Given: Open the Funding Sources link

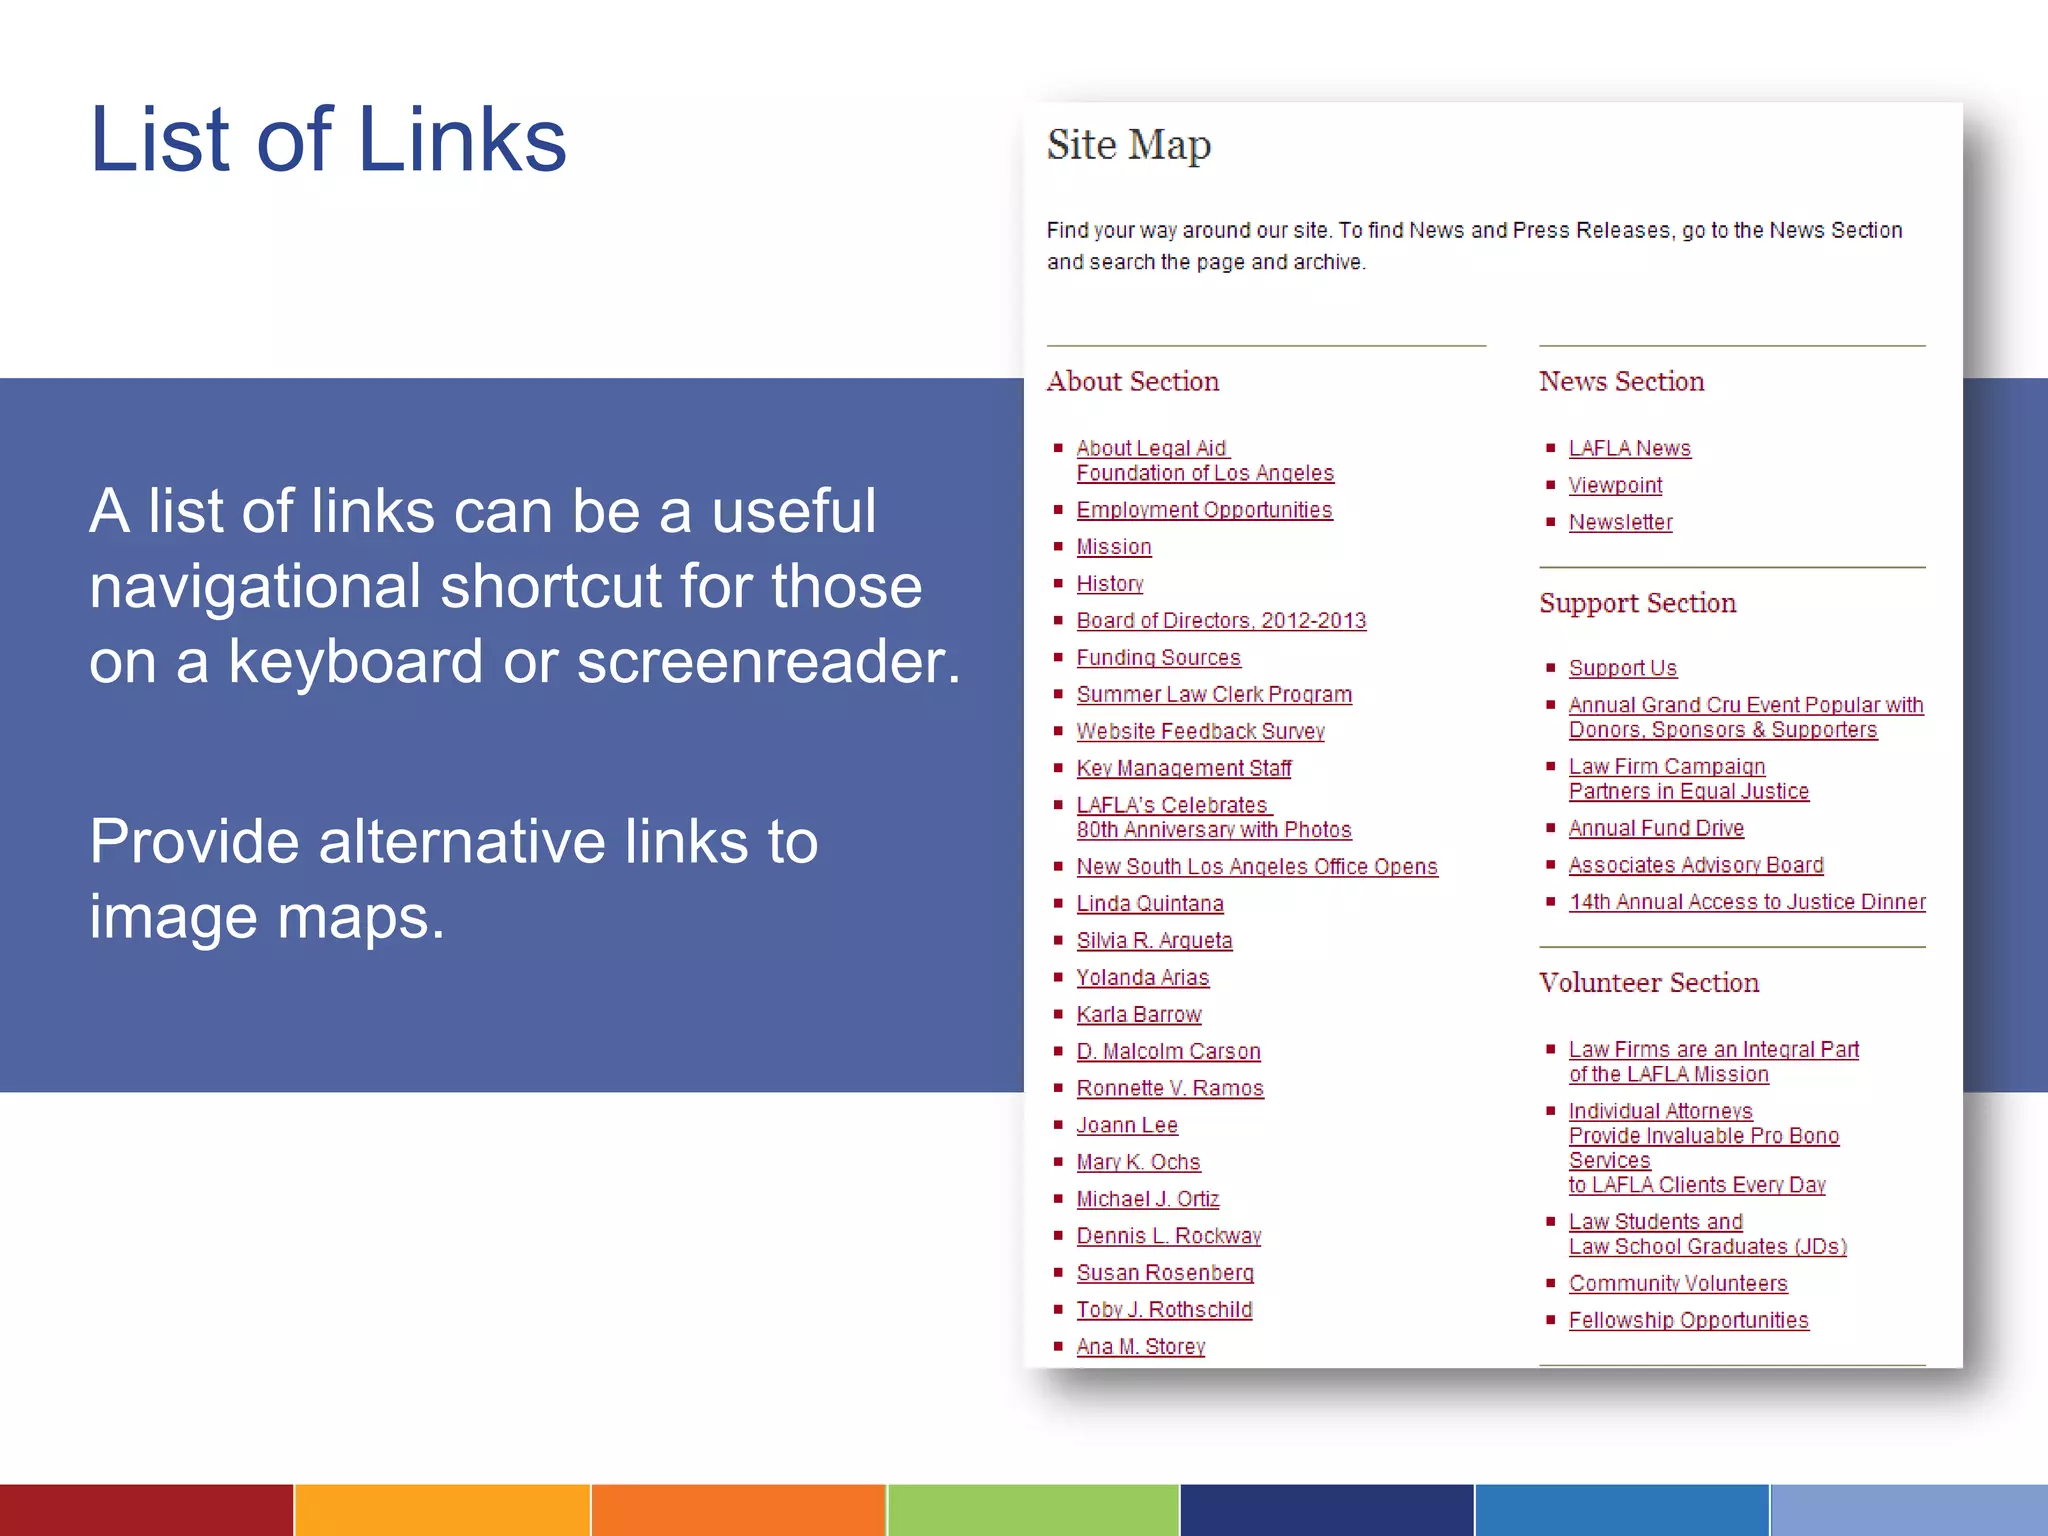Looking at the screenshot, I should [x=1158, y=658].
